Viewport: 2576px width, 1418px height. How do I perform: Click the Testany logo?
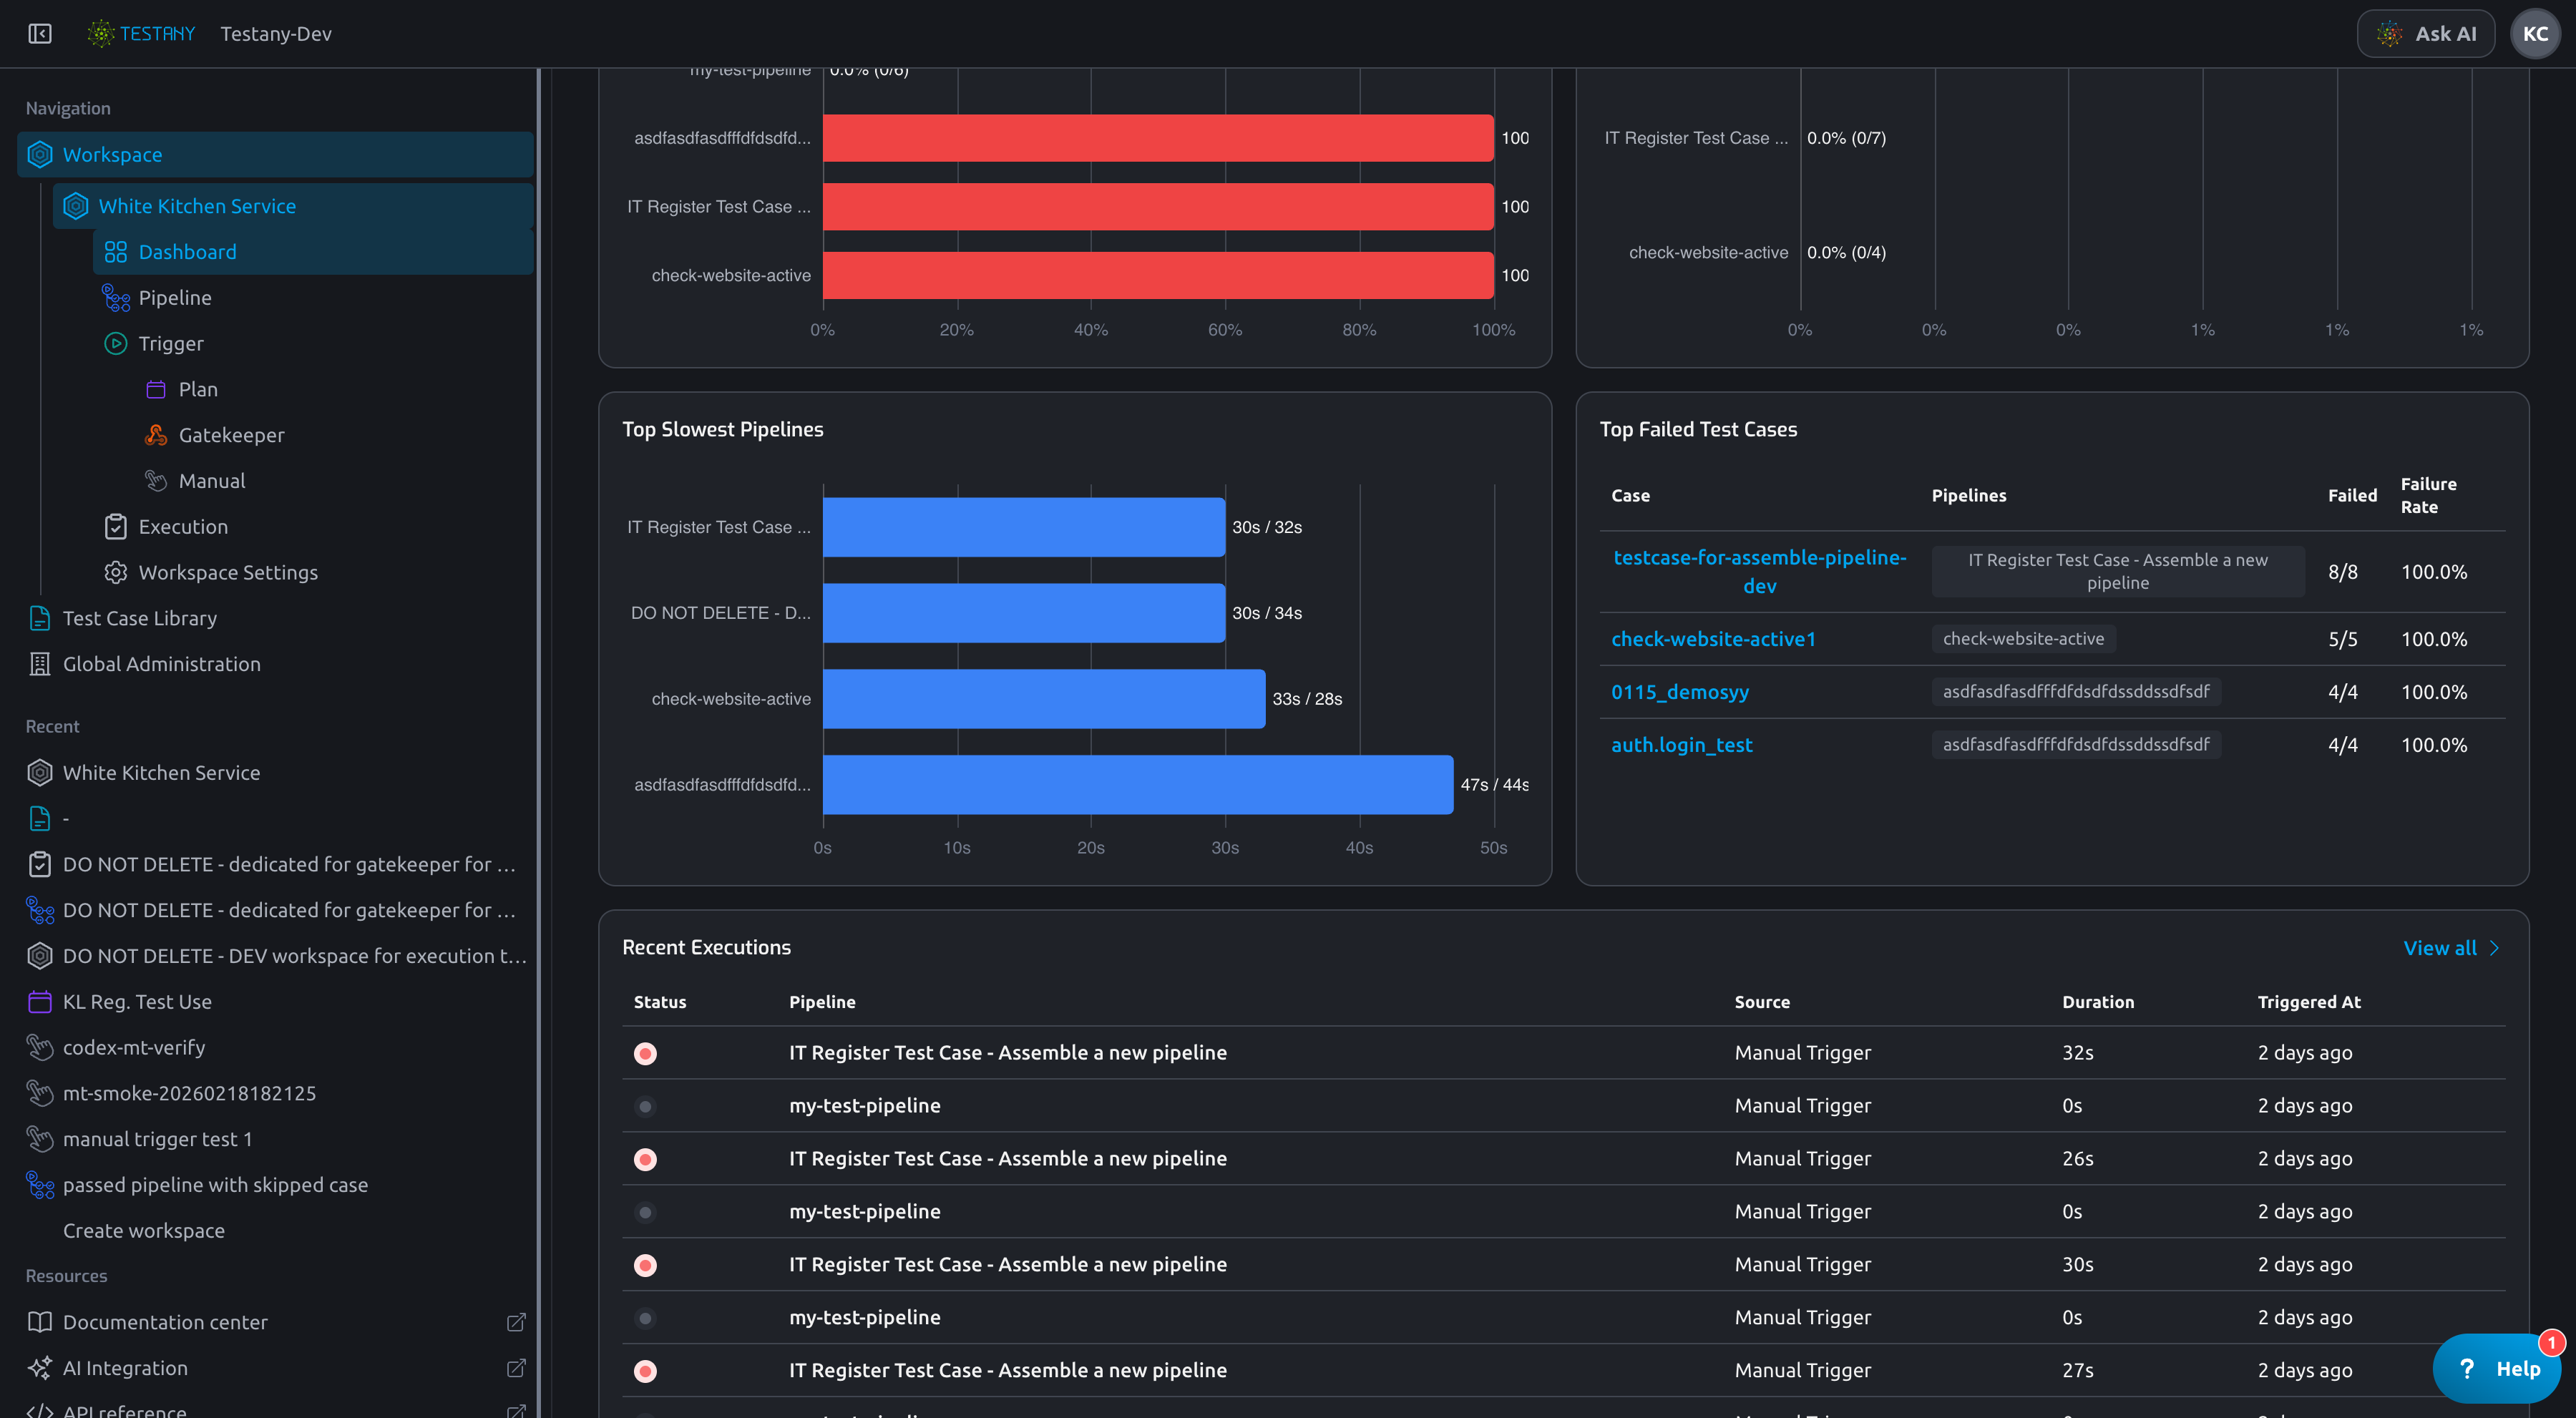point(141,34)
